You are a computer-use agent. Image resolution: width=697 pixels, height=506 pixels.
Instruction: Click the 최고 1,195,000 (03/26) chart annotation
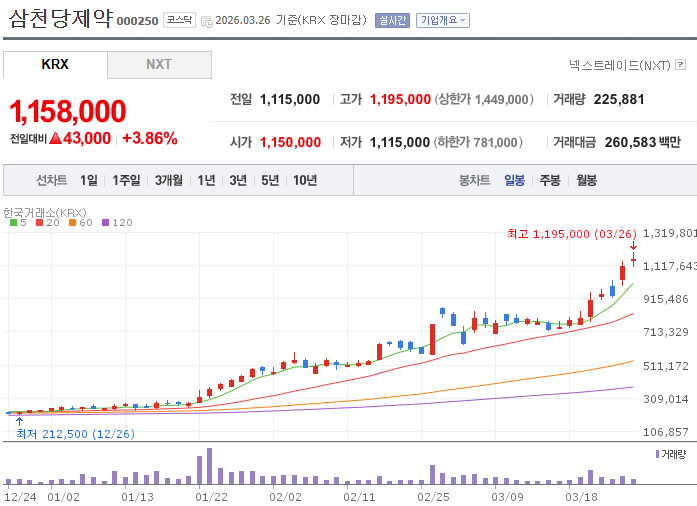pyautogui.click(x=572, y=234)
